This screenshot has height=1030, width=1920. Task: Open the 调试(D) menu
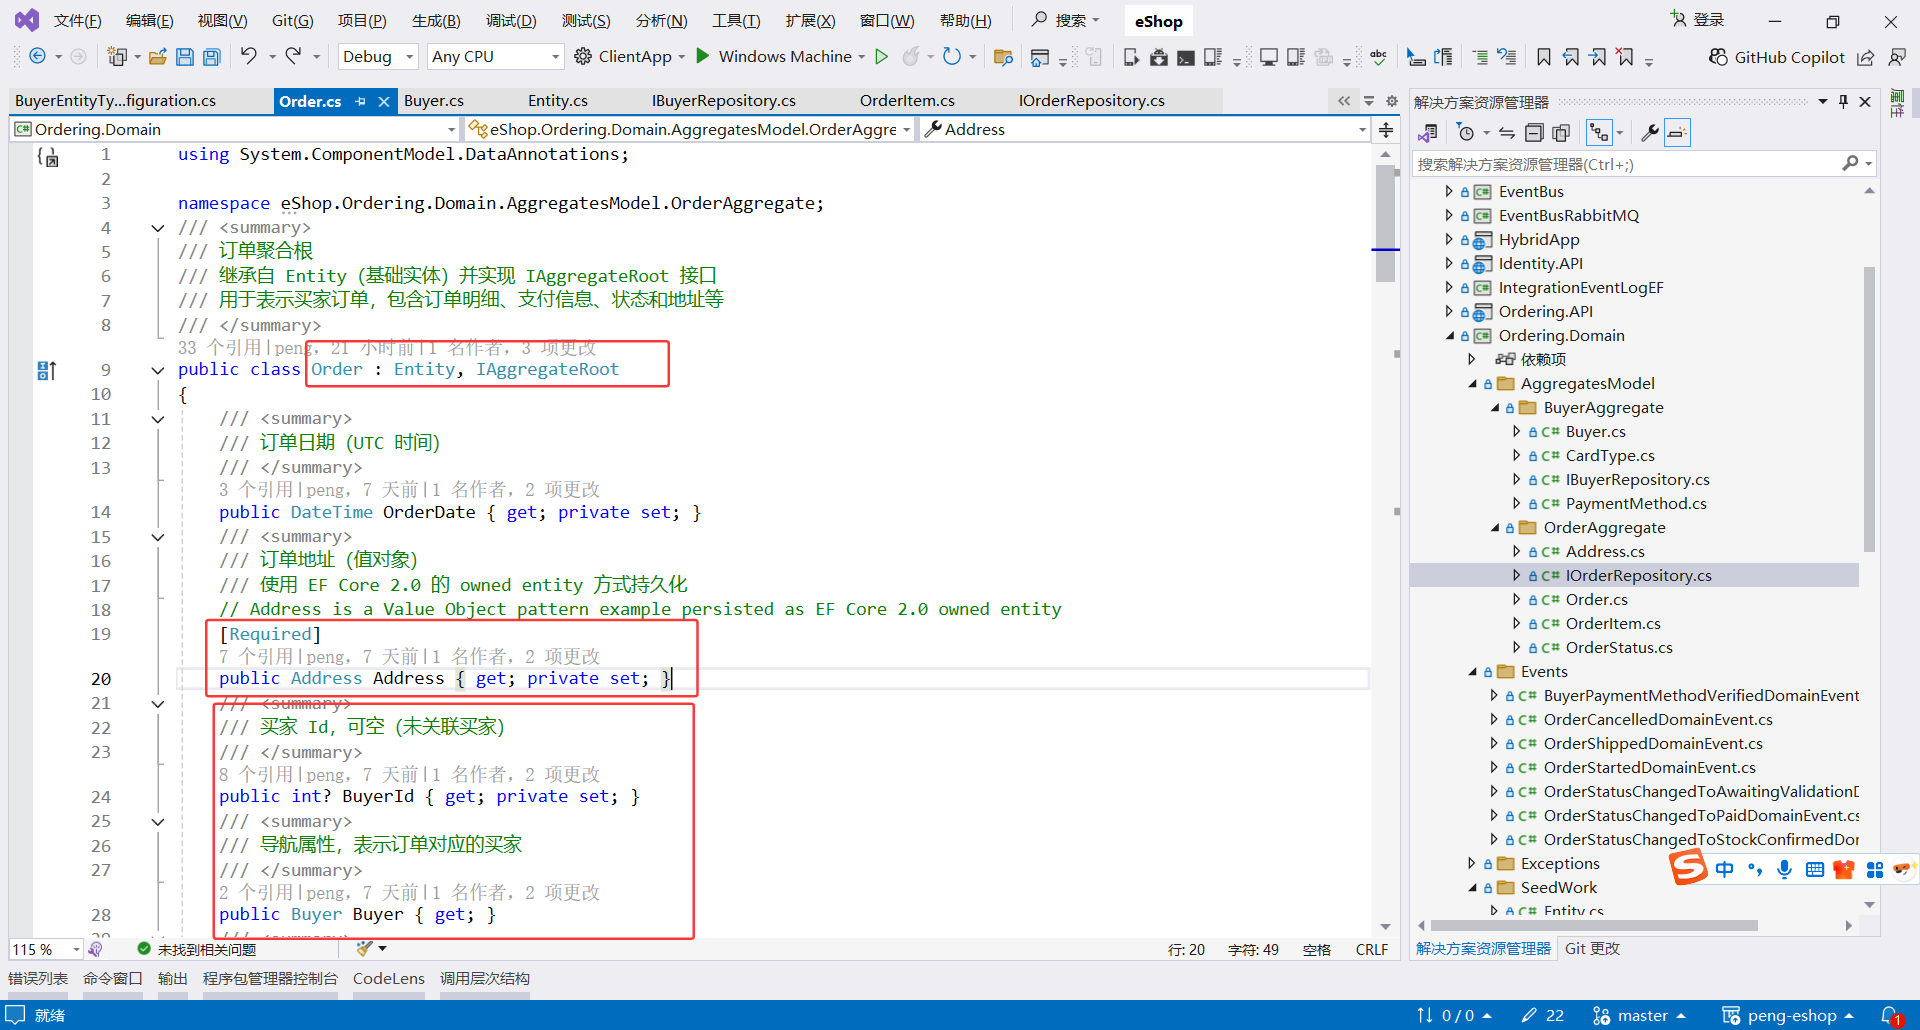pos(511,21)
